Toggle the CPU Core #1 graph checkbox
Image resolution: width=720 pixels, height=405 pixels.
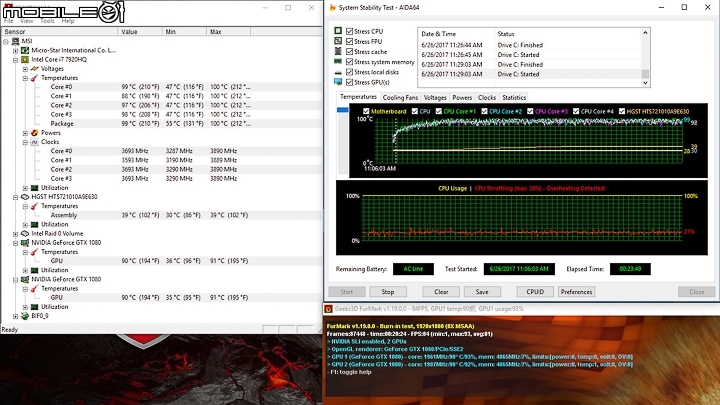[439, 111]
